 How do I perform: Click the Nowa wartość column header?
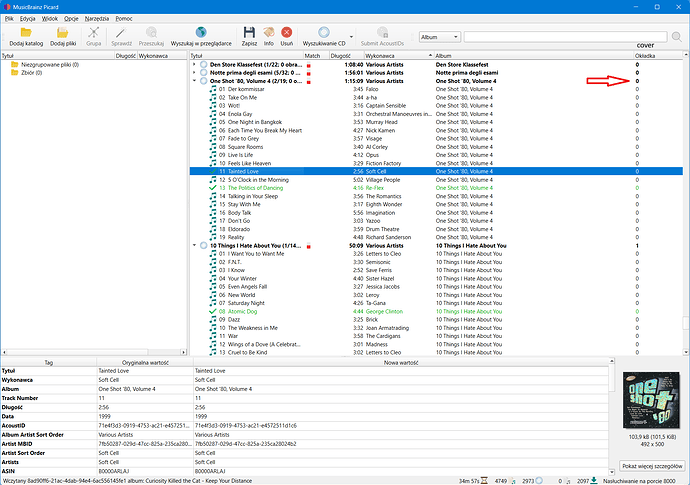[x=401, y=363]
